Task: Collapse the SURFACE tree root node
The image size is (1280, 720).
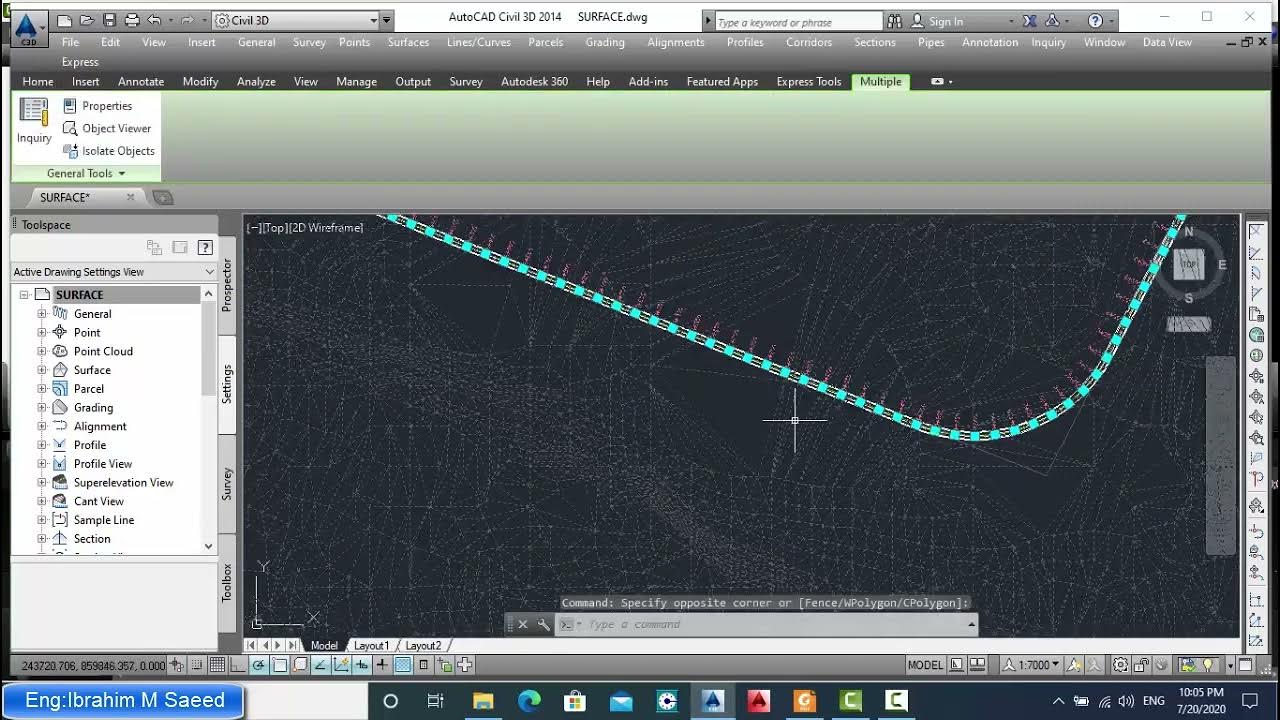Action: (x=24, y=295)
